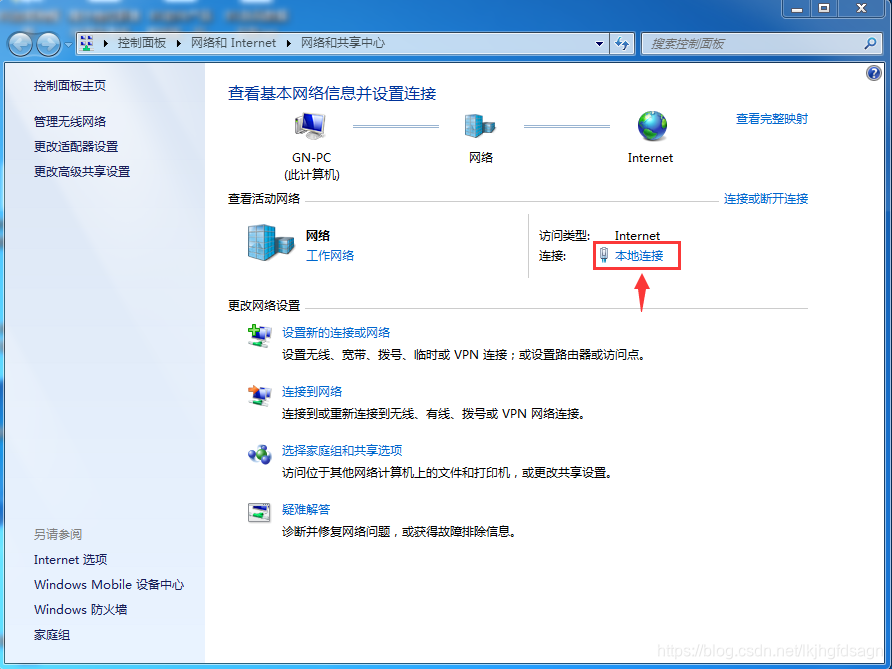Screen dimensions: 892x669
Task: Click 连接或断开连接 link
Action: [x=766, y=199]
